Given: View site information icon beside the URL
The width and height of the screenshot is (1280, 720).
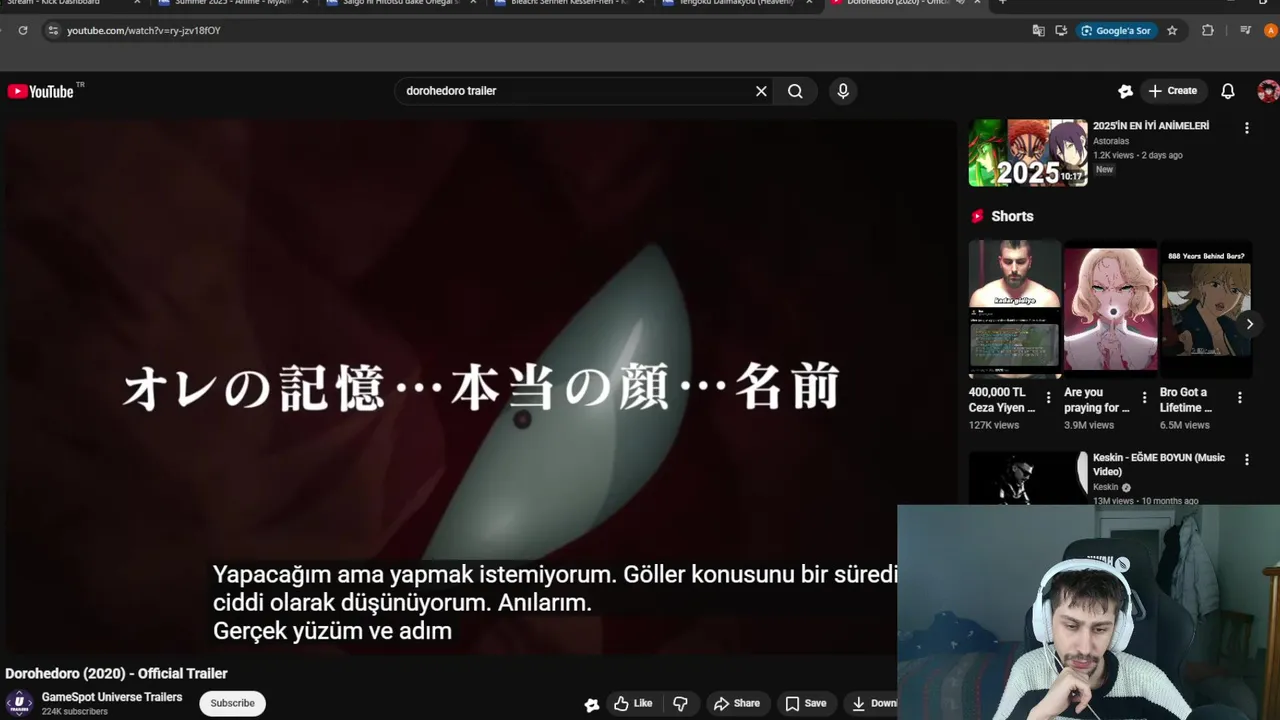Looking at the screenshot, I should click(53, 31).
